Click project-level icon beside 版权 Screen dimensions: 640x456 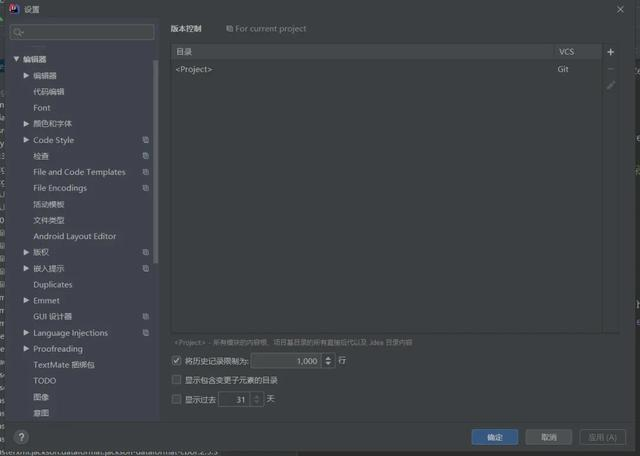(145, 252)
